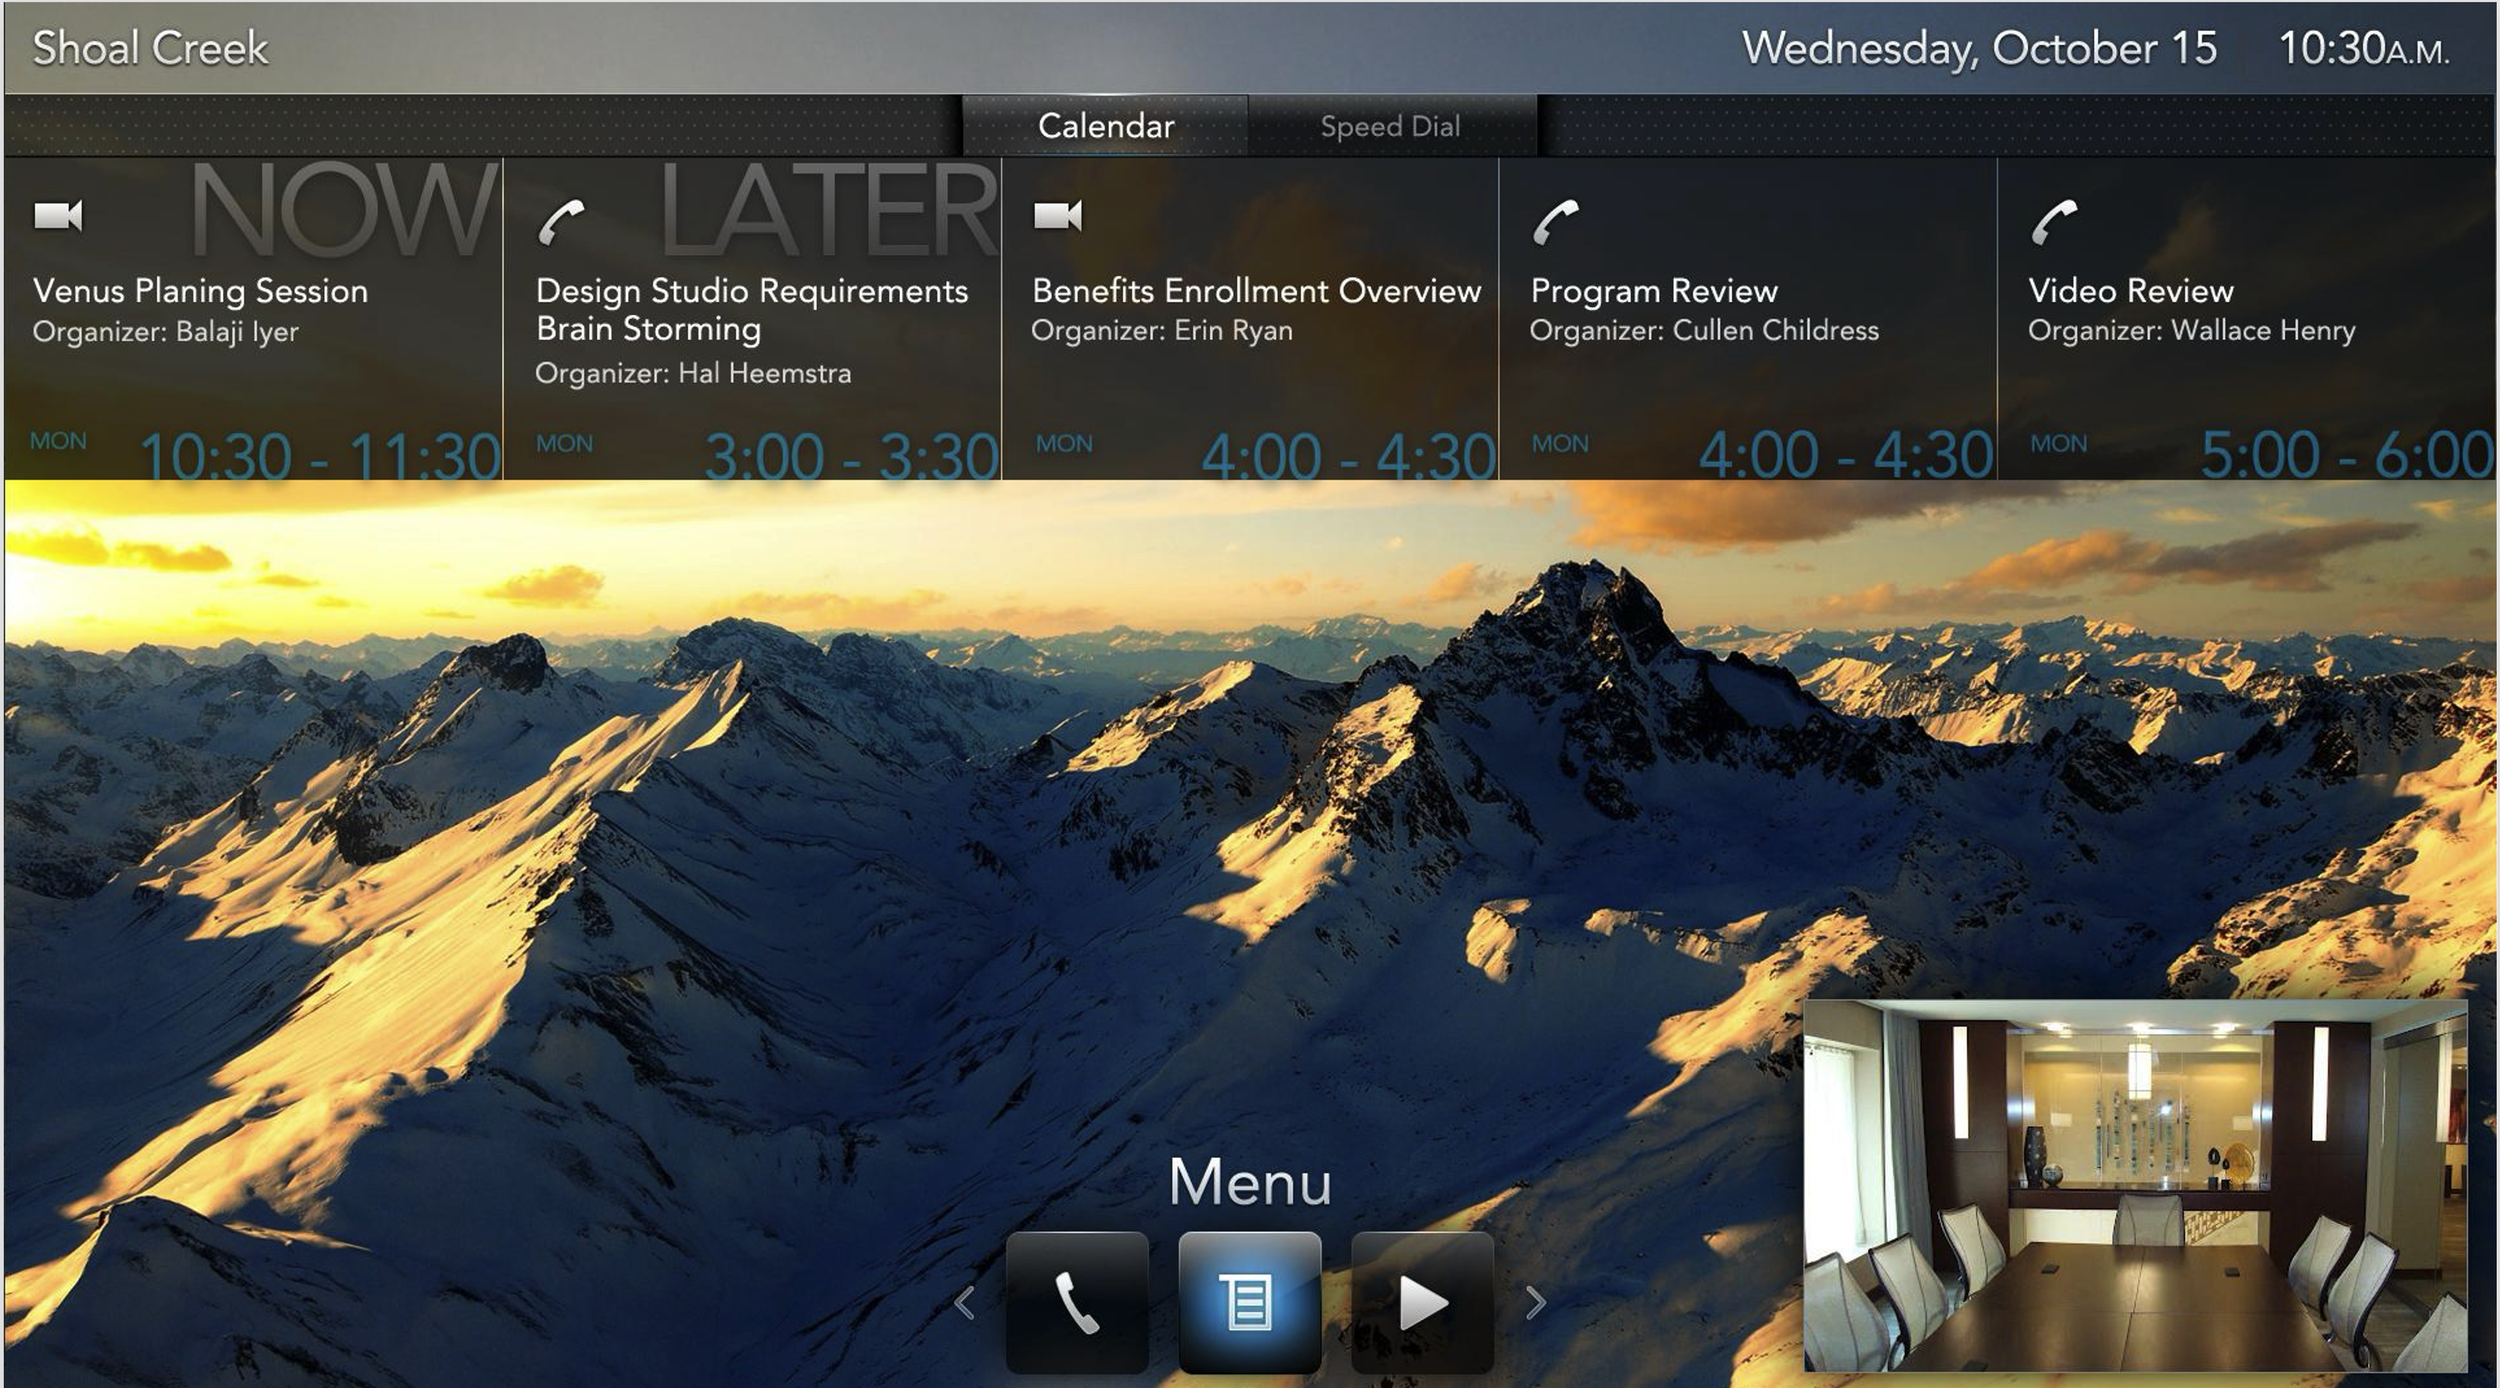Click the conference room self-view thumbnail
This screenshot has width=2500, height=1388.
pos(2135,1185)
